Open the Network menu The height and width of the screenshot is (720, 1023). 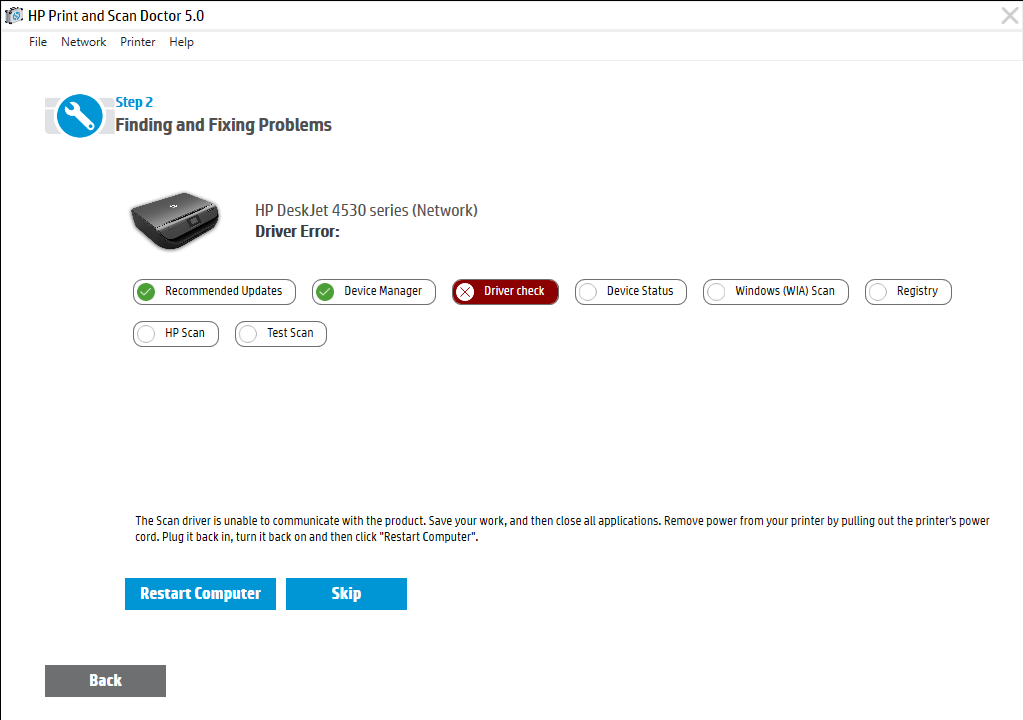pyautogui.click(x=84, y=42)
